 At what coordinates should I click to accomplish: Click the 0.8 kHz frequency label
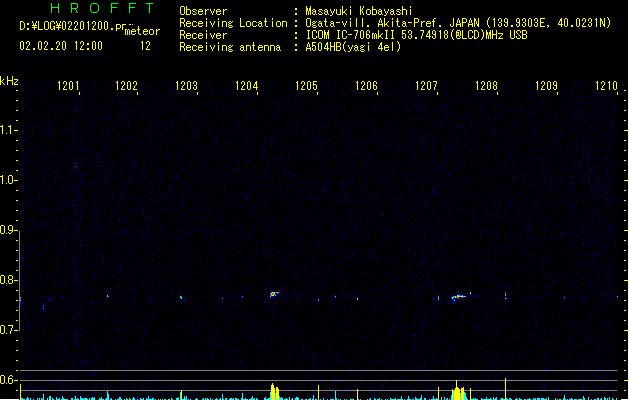[7, 280]
